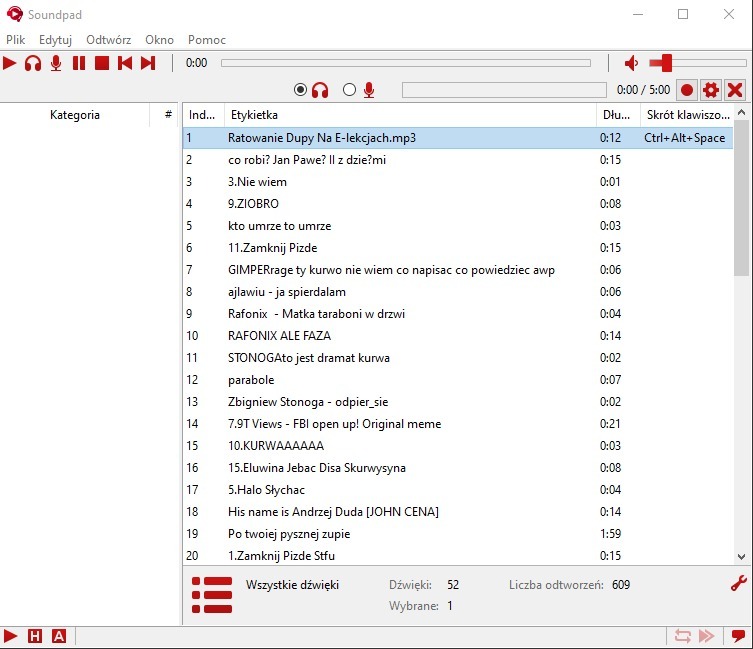Toggle the H button in the status bar
The width and height of the screenshot is (753, 649).
(x=36, y=636)
